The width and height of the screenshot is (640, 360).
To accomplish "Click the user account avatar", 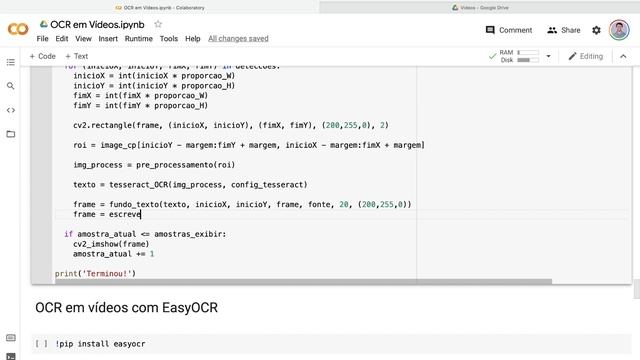I will click(619, 30).
